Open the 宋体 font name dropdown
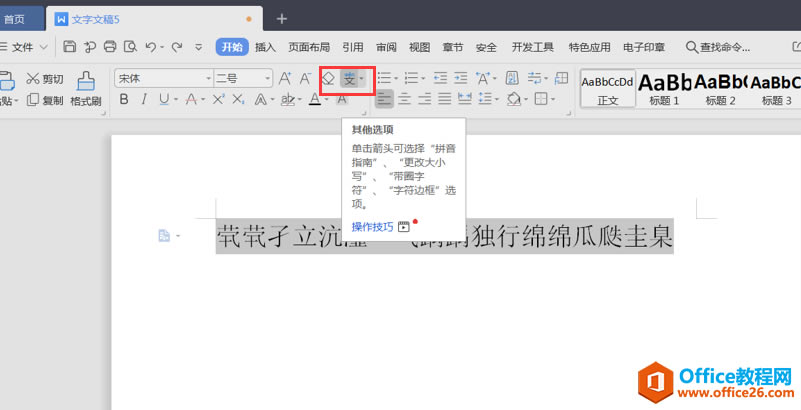Viewport: 801px width, 410px height. (x=163, y=79)
